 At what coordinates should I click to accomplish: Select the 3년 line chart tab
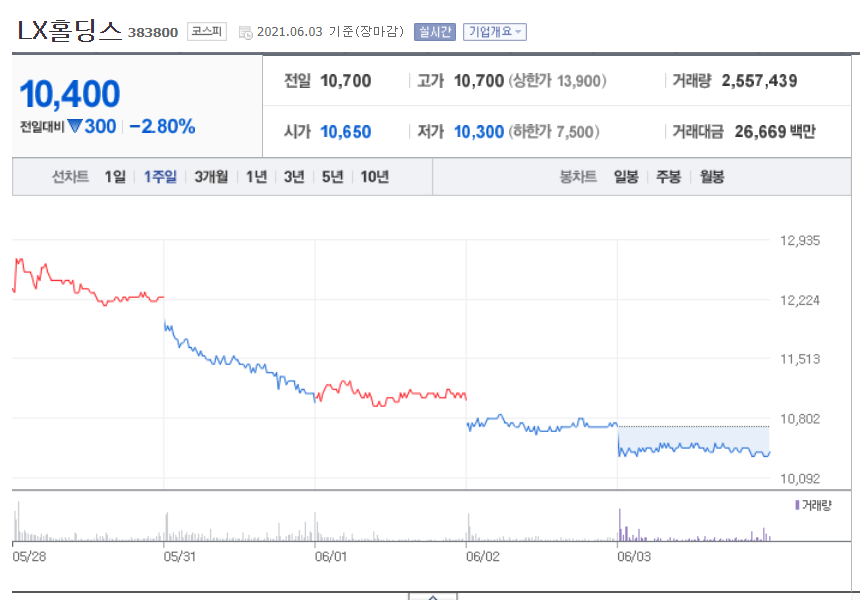point(294,177)
